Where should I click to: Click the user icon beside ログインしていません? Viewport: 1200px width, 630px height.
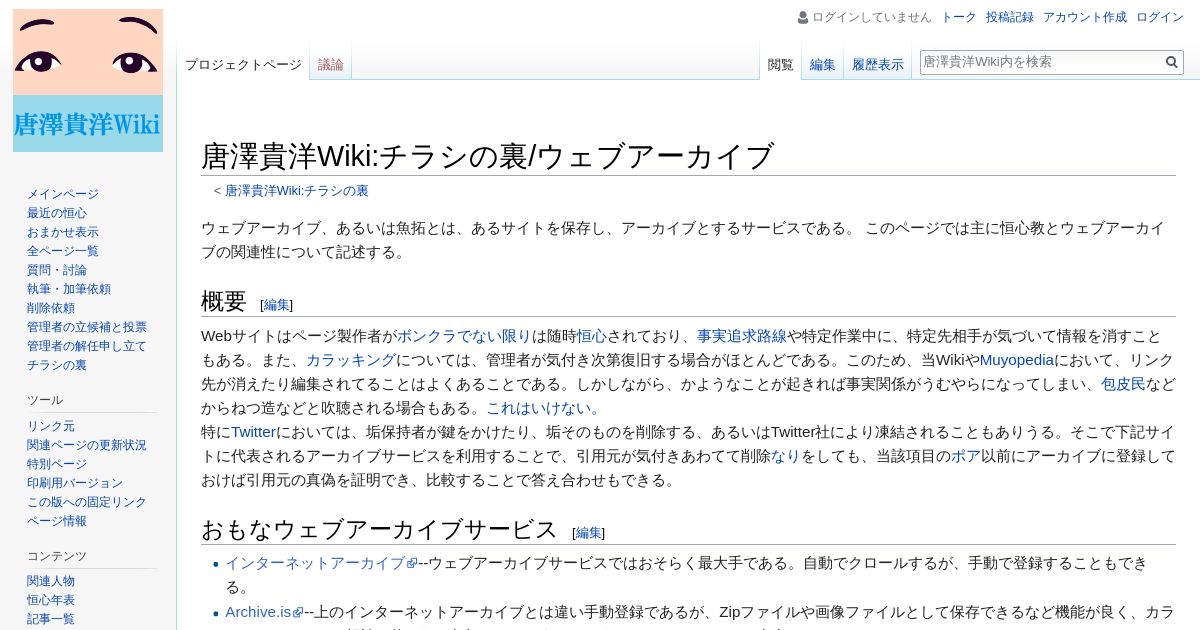click(x=803, y=17)
